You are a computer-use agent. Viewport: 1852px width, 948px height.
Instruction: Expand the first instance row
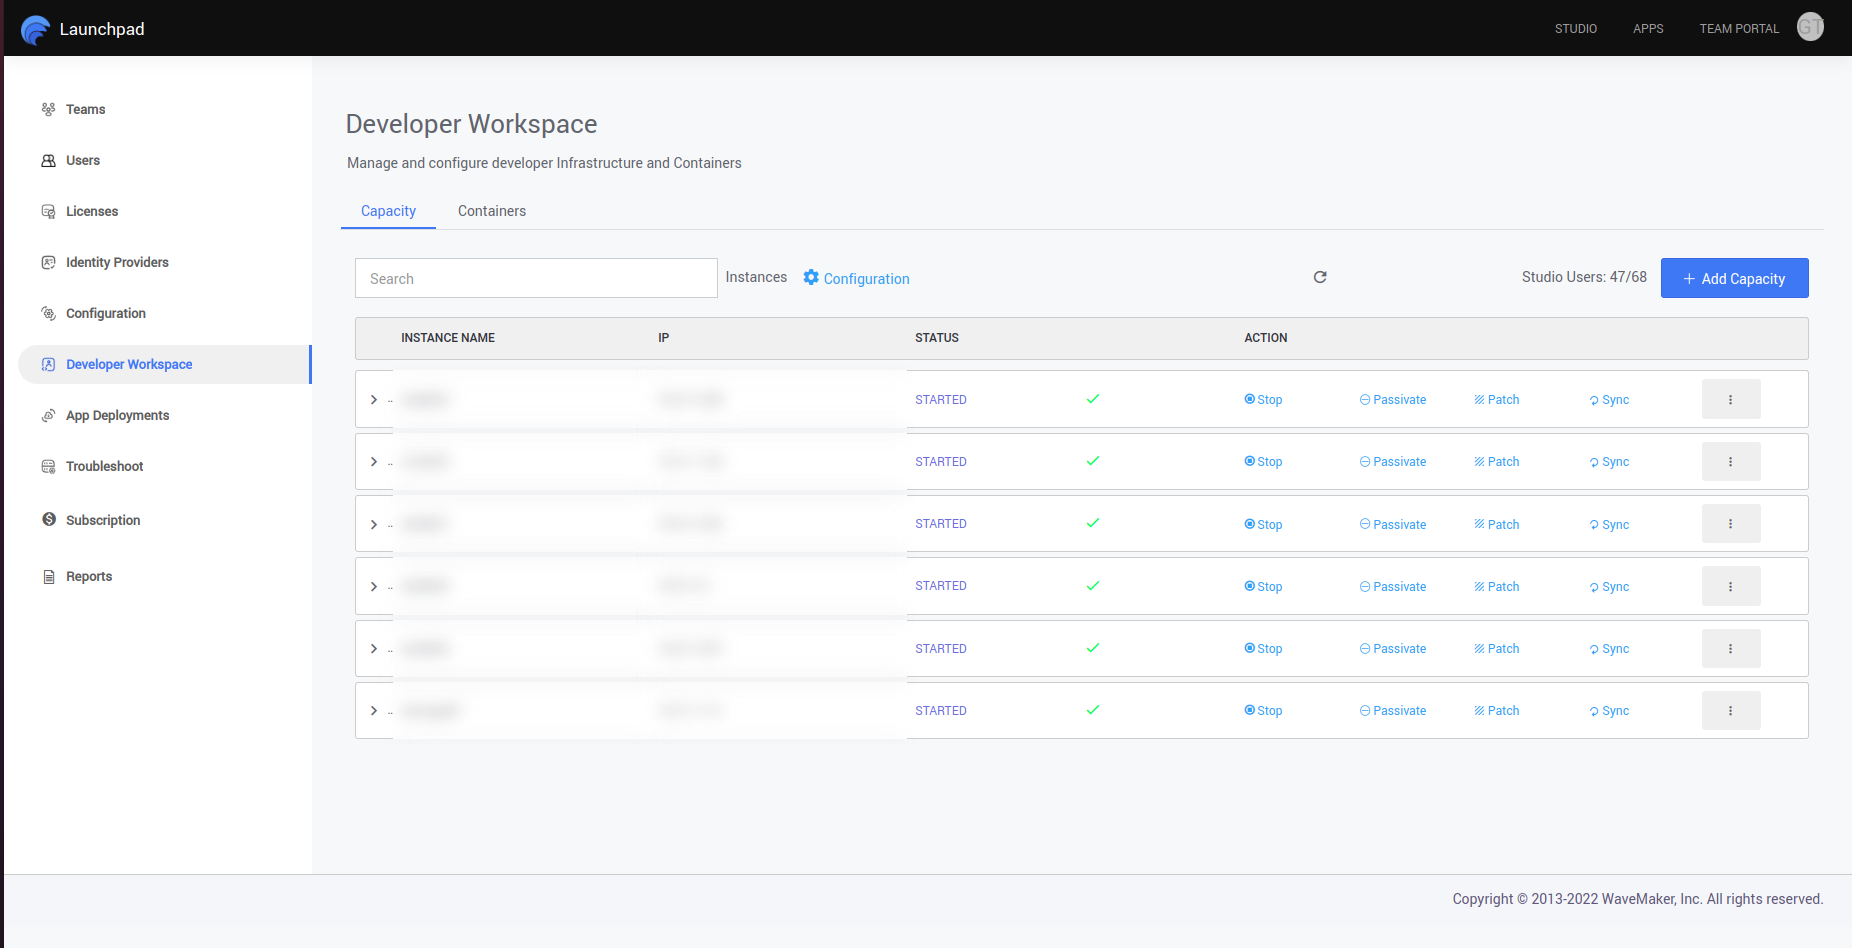click(374, 399)
